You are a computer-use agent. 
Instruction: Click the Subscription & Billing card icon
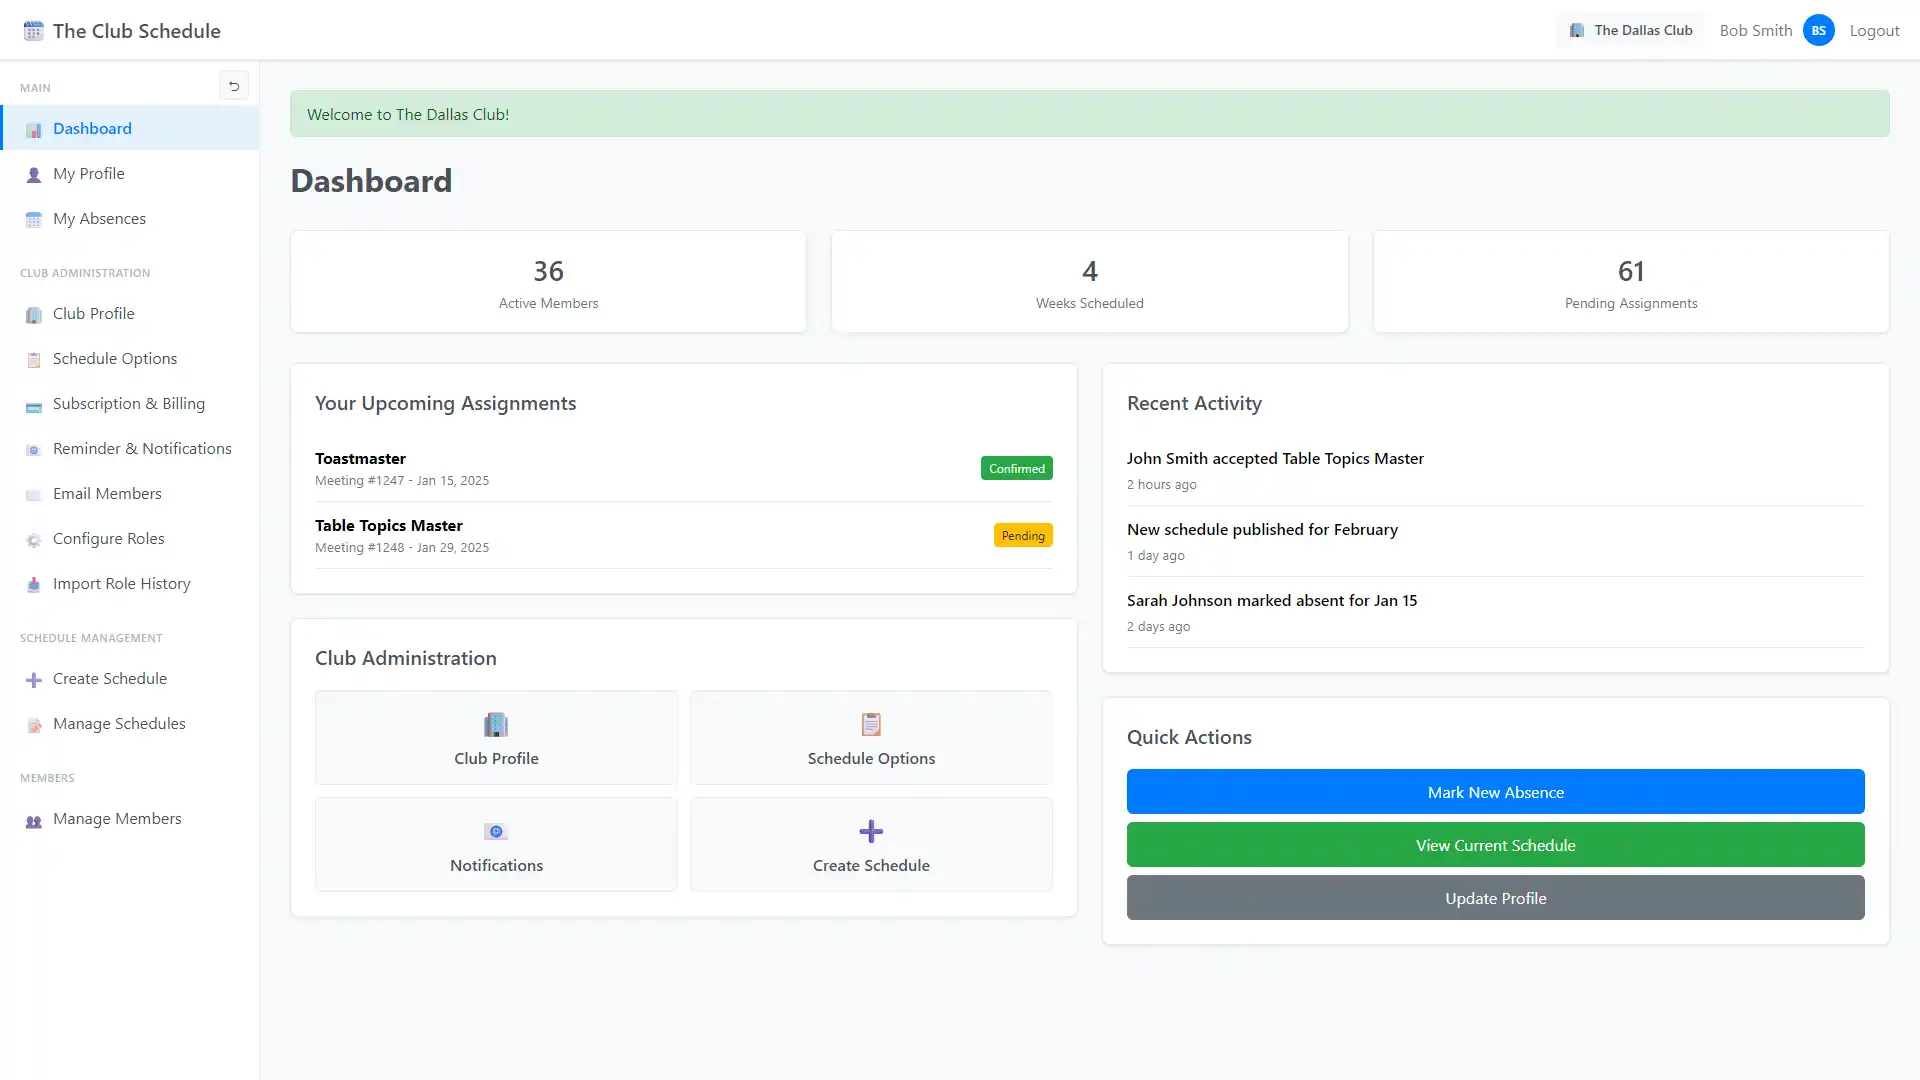point(33,405)
